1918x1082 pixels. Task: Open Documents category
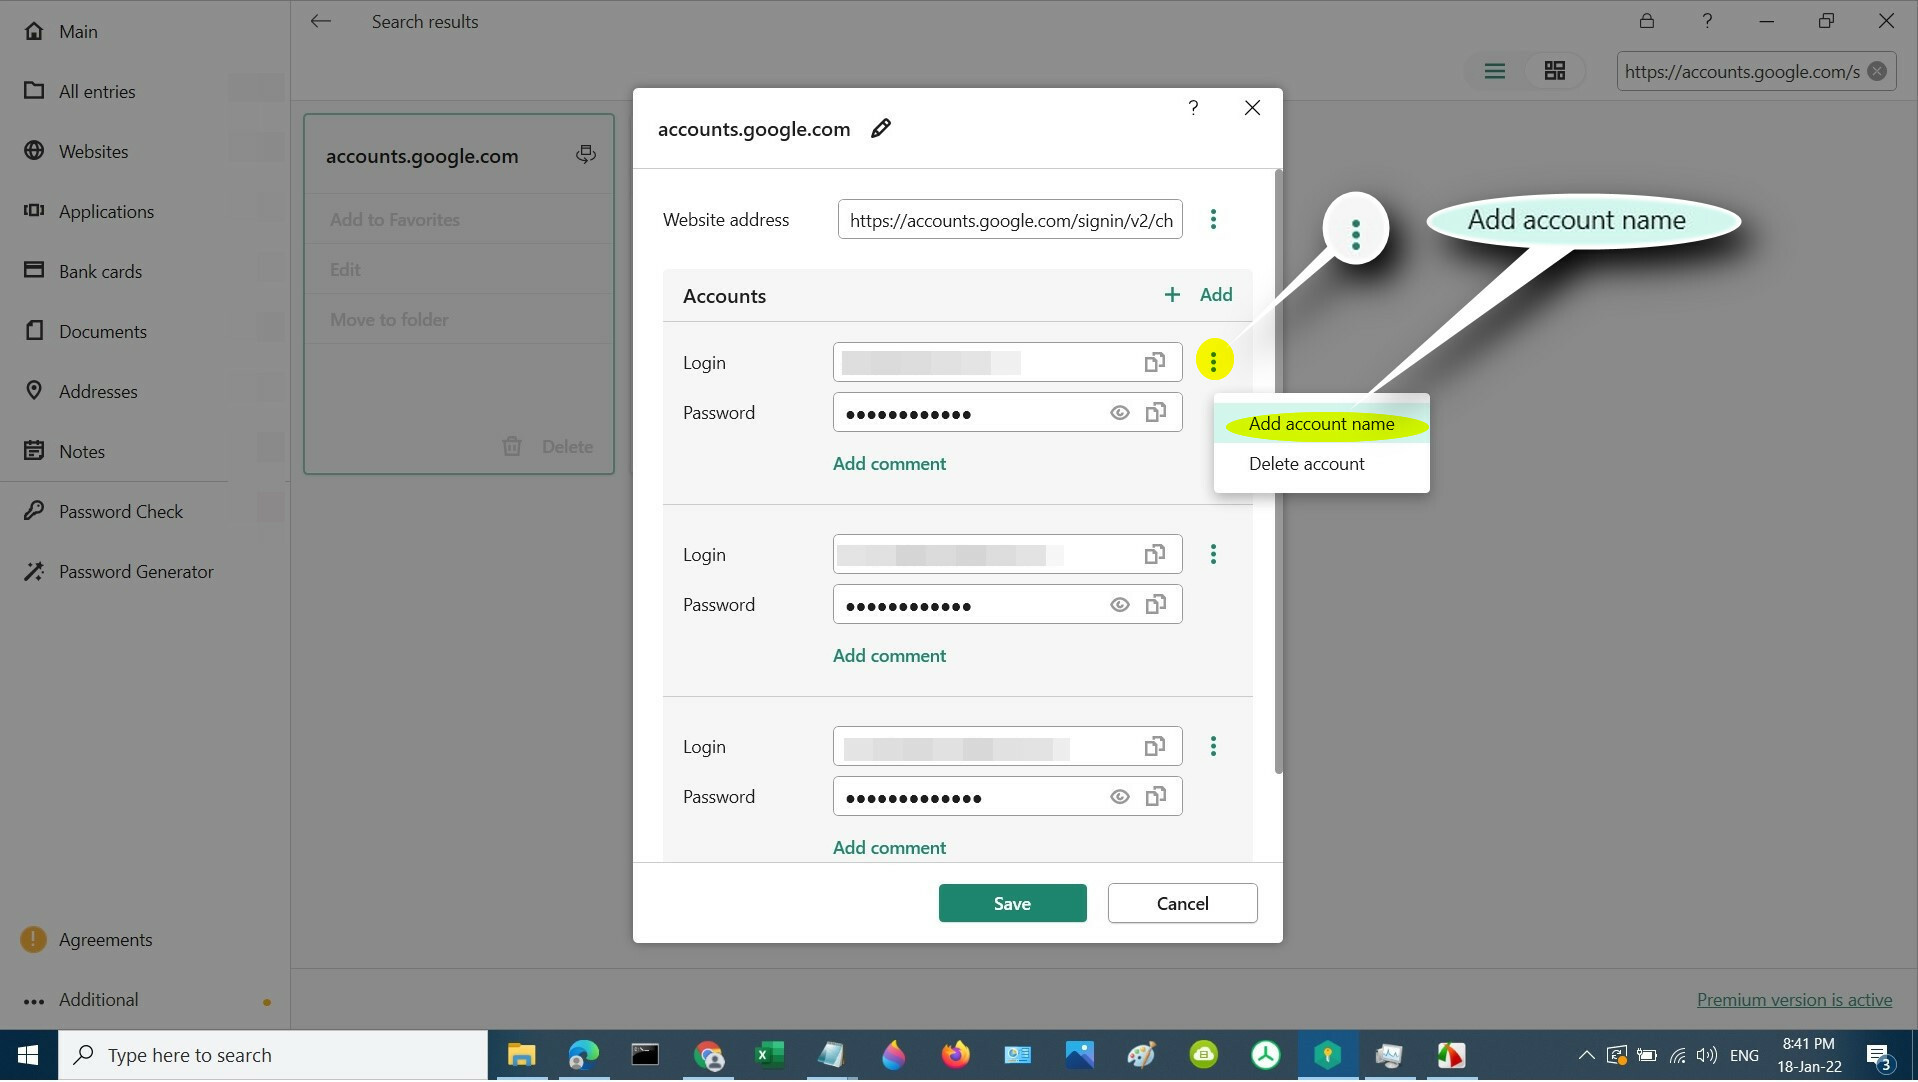85,331
